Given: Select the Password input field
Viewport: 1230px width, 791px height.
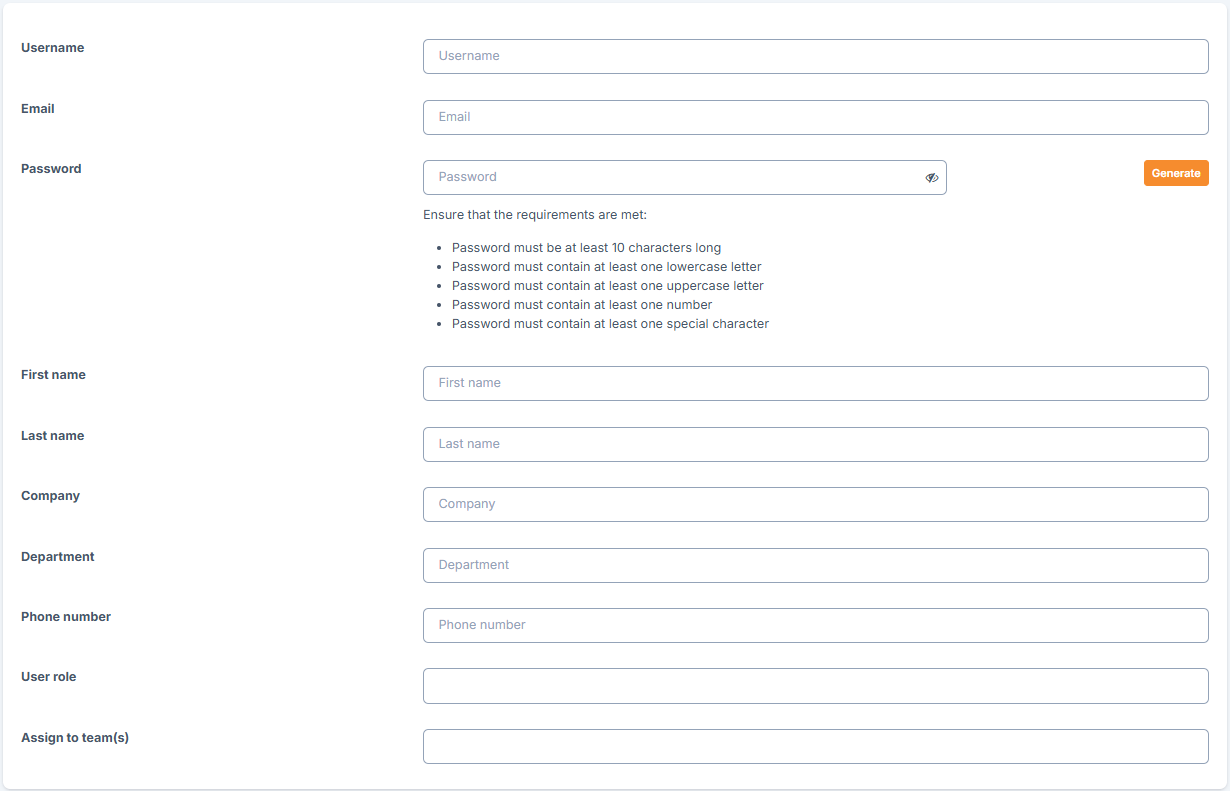Looking at the screenshot, I should pyautogui.click(x=685, y=177).
